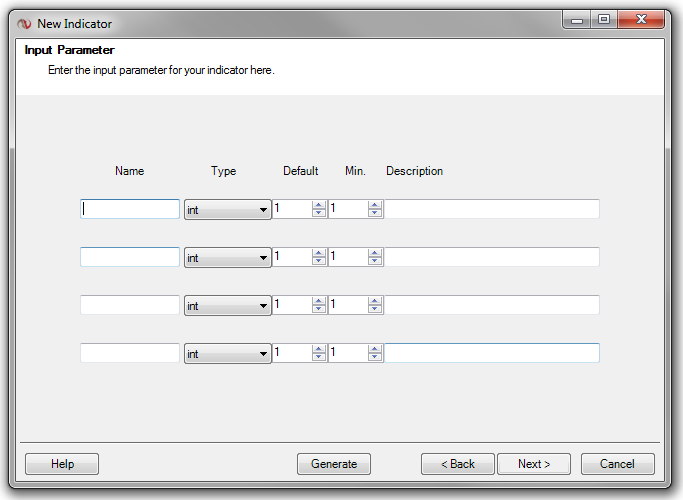
Task: Click the Min. column header label
Action: click(x=355, y=171)
